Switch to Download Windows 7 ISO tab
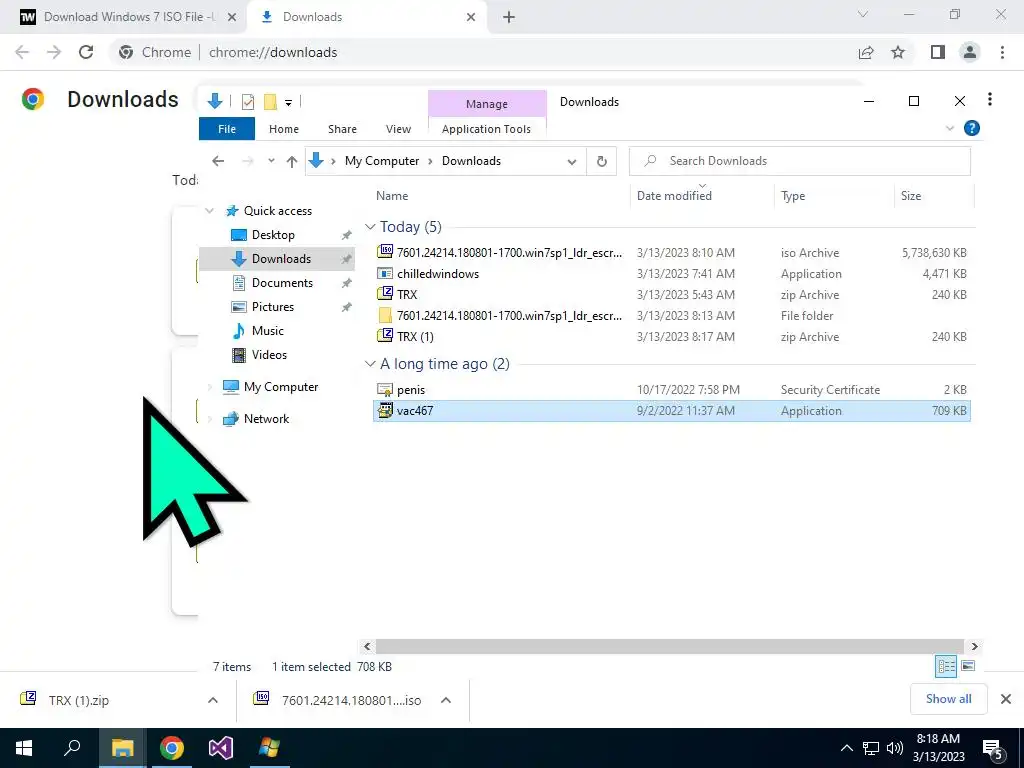This screenshot has height=768, width=1024. coord(129,17)
